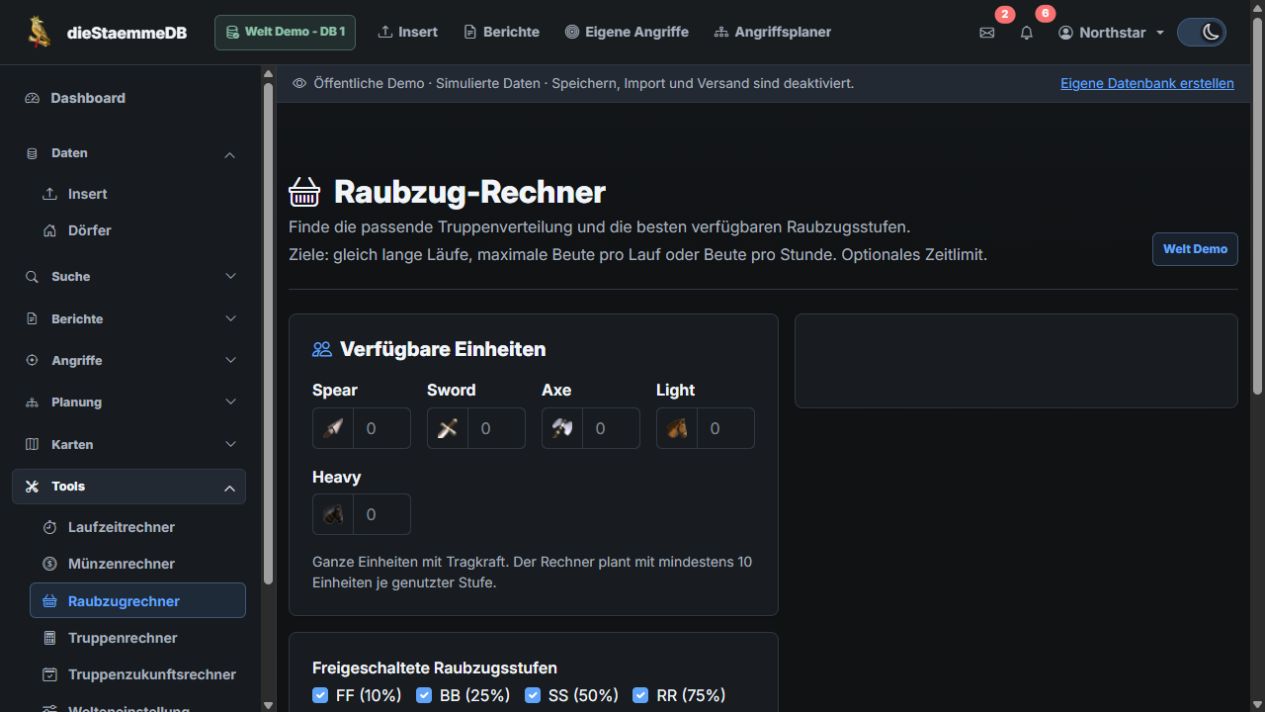This screenshot has height=712, width=1265.
Task: Uncheck the BB (25%) checkbox
Action: coord(424,695)
